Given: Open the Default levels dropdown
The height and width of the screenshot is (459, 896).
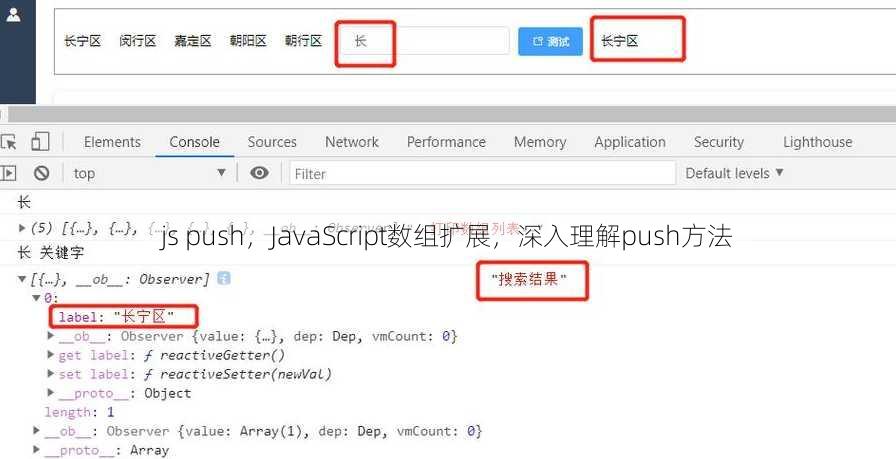Looking at the screenshot, I should tap(734, 173).
